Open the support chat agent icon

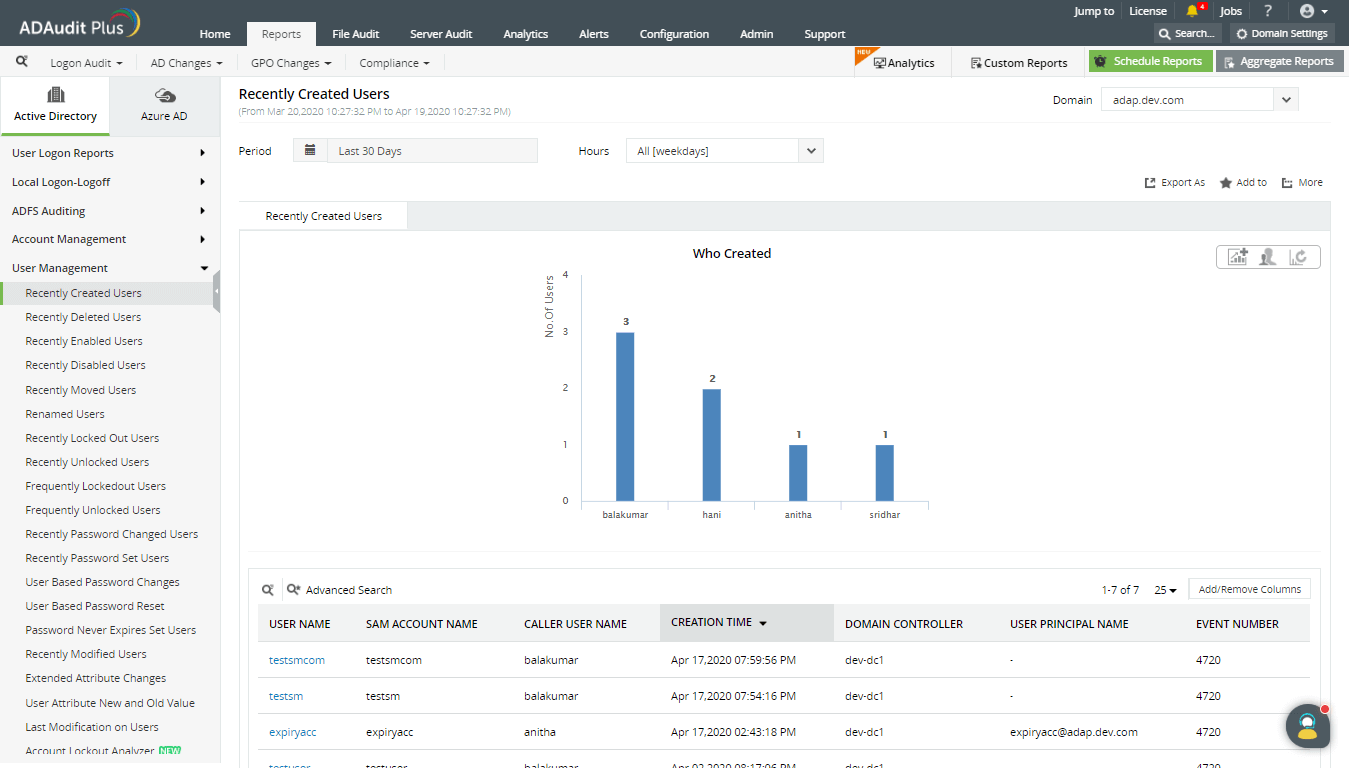[x=1307, y=726]
